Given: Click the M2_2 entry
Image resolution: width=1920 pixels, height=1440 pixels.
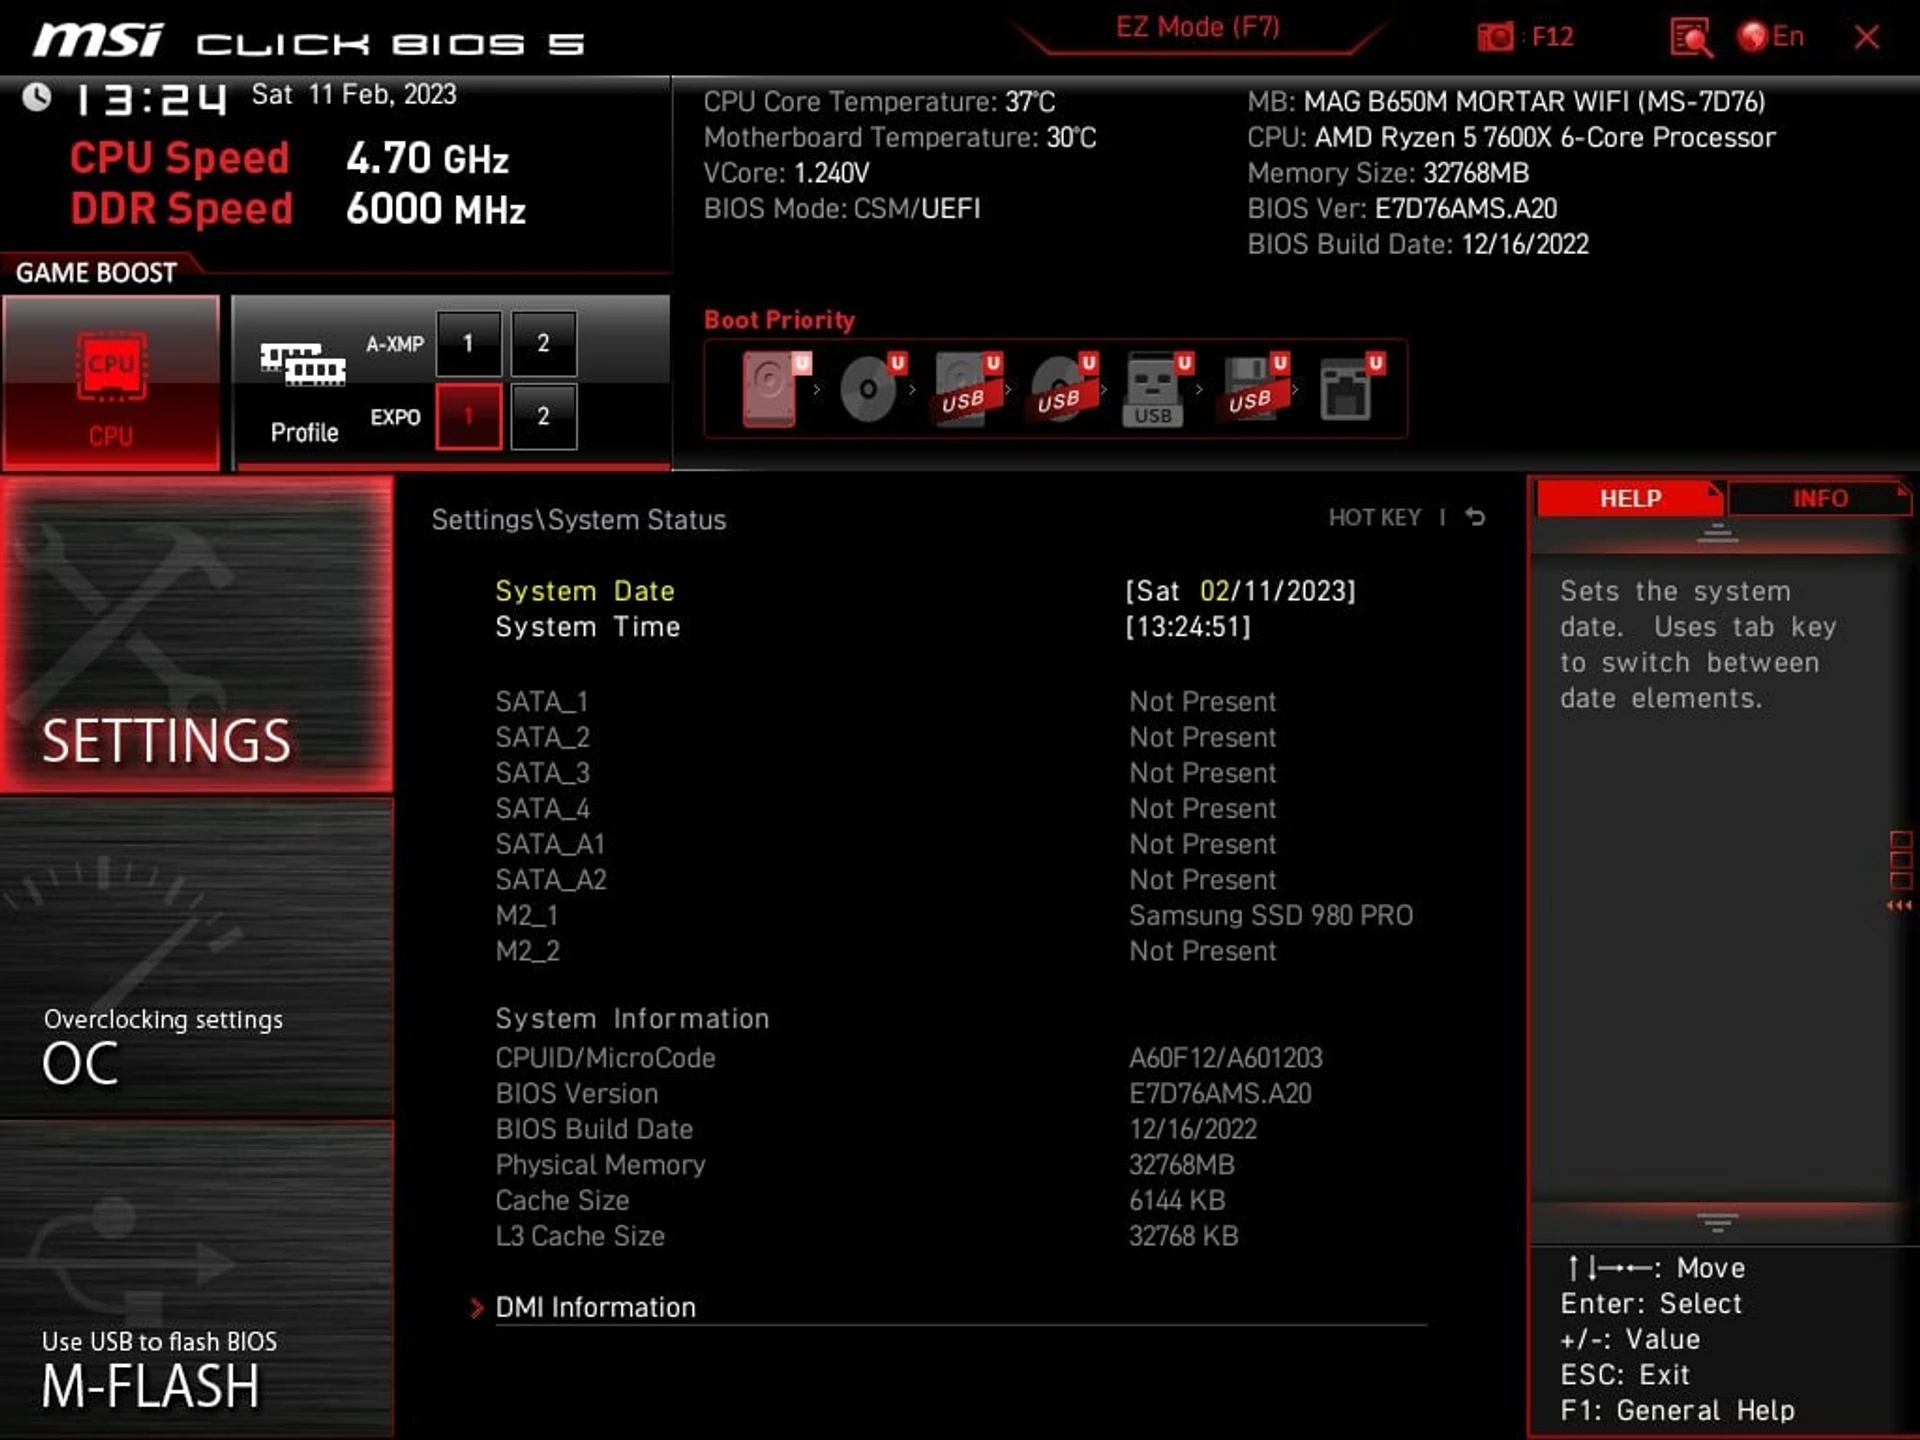Looking at the screenshot, I should click(x=527, y=952).
